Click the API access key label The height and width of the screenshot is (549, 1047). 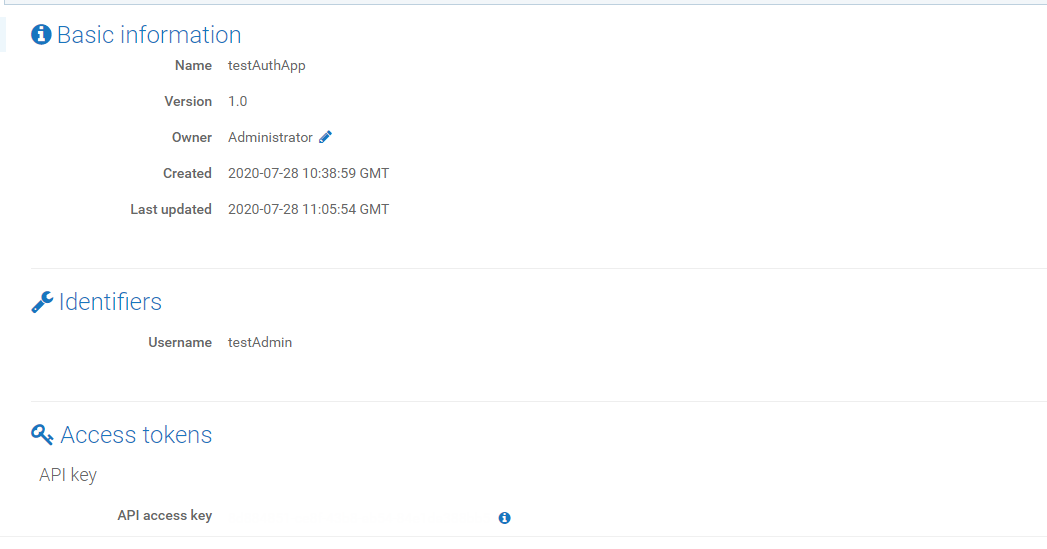[x=165, y=516]
